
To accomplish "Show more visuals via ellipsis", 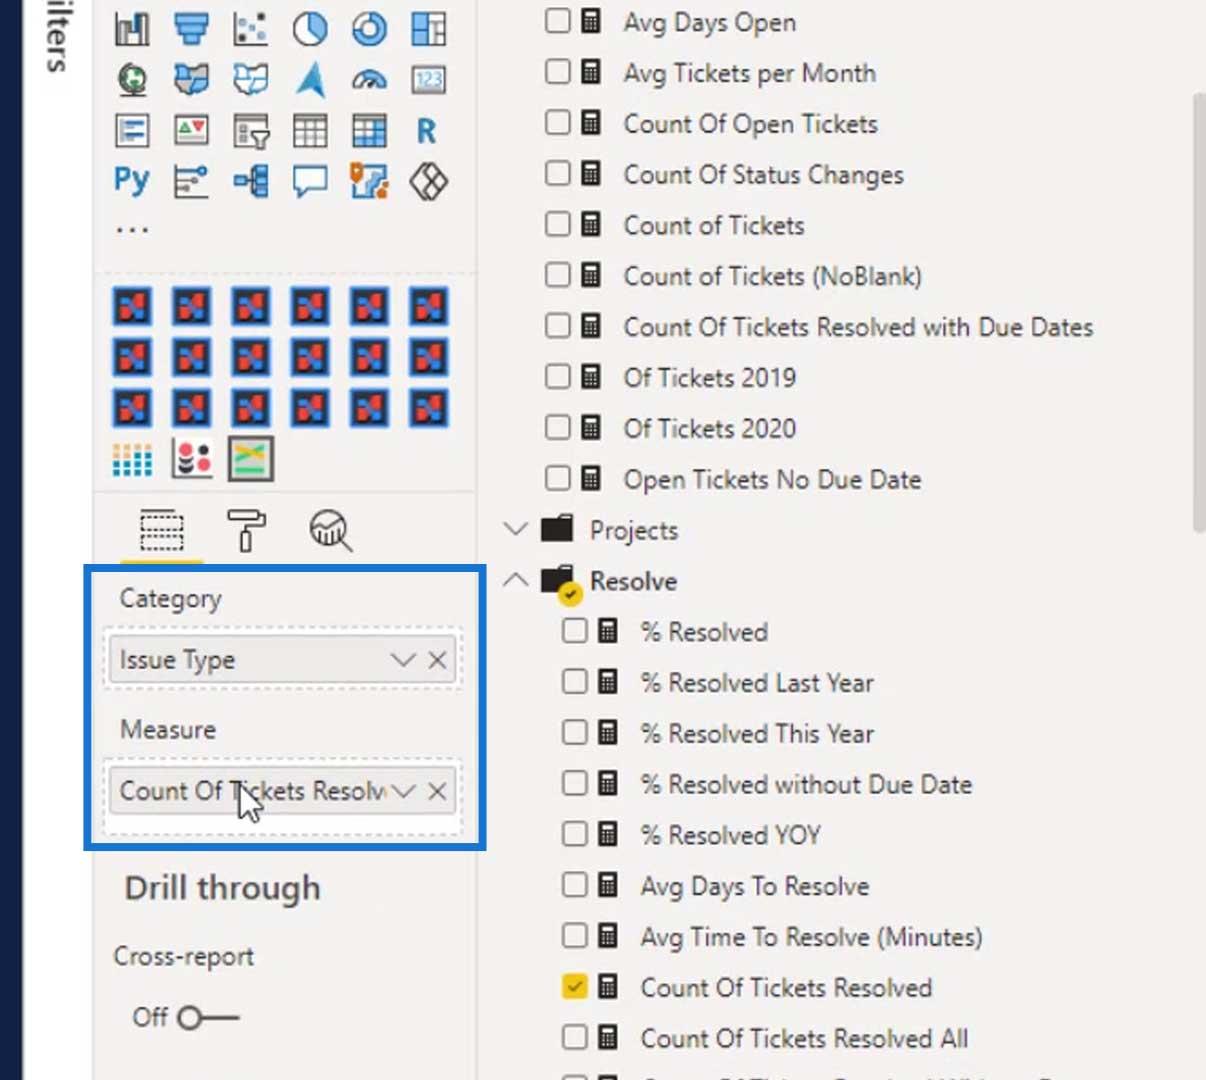I will pyautogui.click(x=132, y=230).
